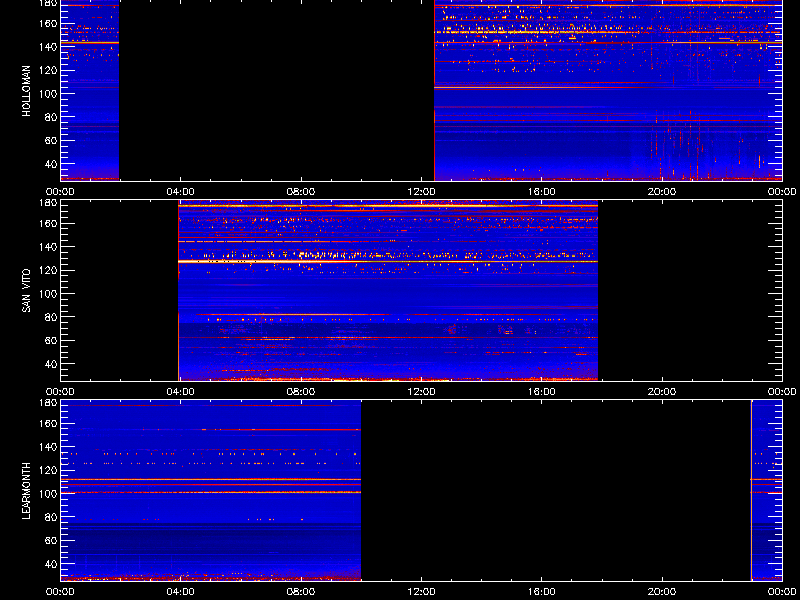Image resolution: width=800 pixels, height=600 pixels.
Task: Pick the 40 frequency tick on Learmonth axis
Action: tap(50, 564)
